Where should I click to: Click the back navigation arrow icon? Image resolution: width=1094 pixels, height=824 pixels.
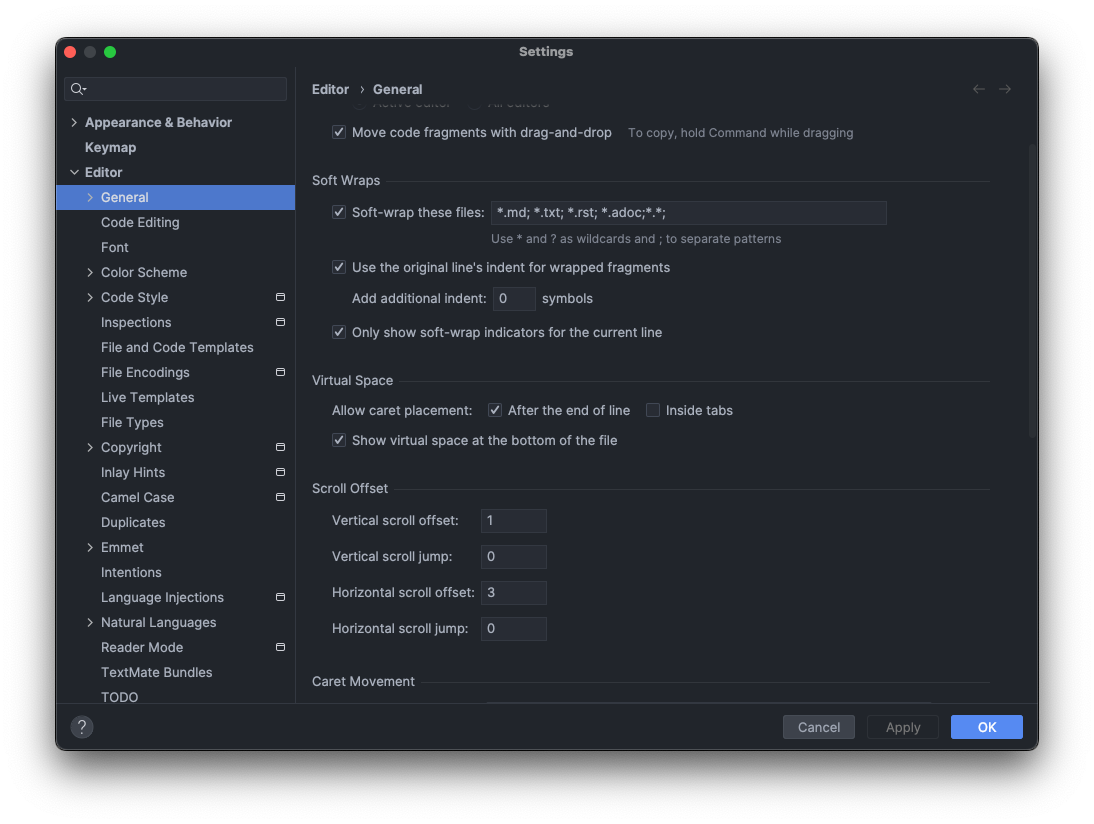coord(979,89)
